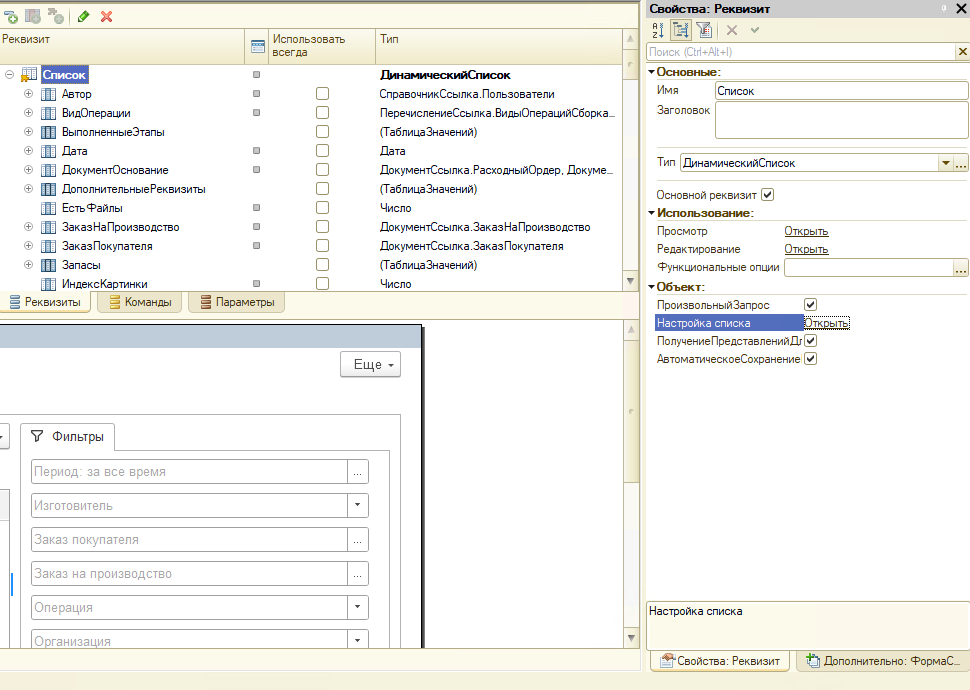Click the properties filter funnel icon
The image size is (970, 690).
704,30
